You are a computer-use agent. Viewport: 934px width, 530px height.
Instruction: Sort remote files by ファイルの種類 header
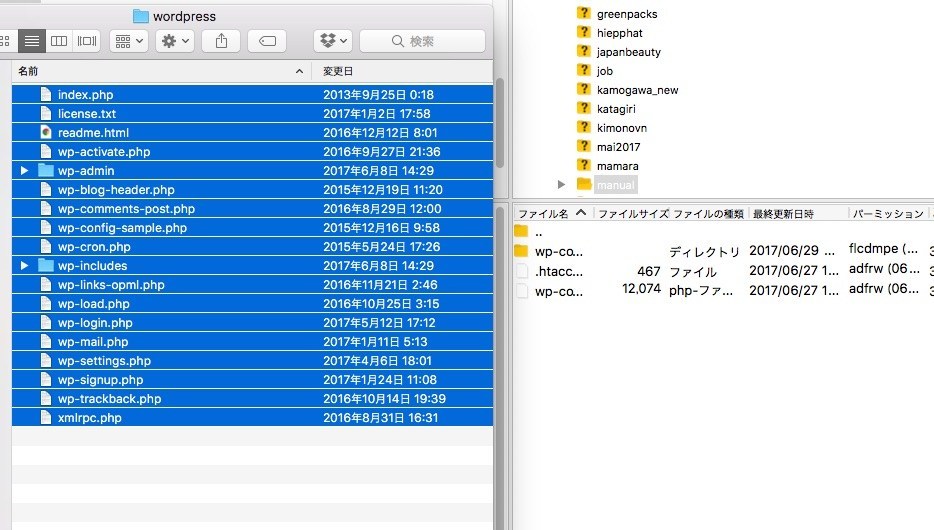[x=708, y=213]
